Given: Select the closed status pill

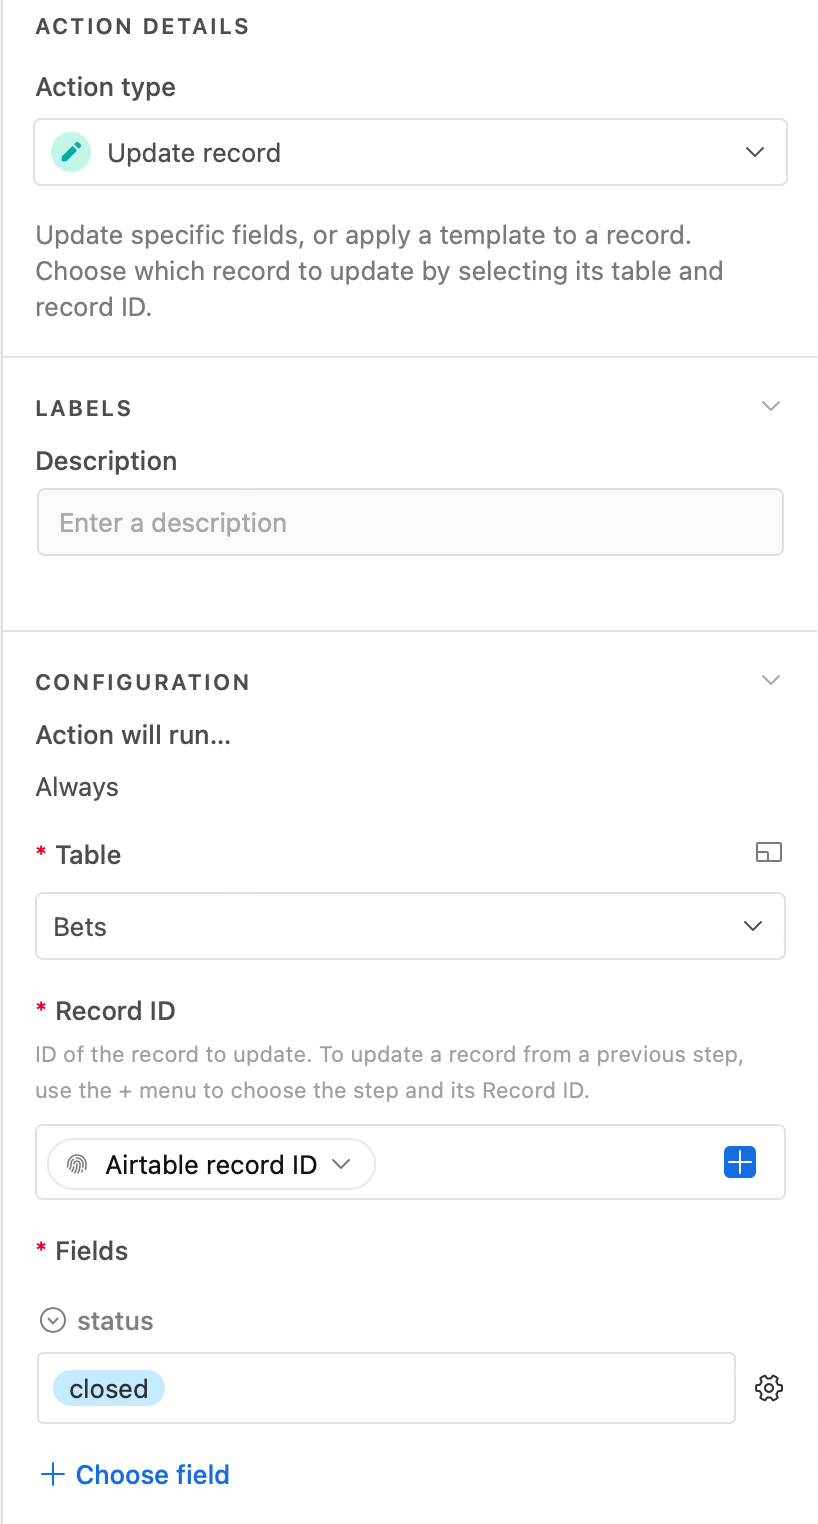Looking at the screenshot, I should pyautogui.click(x=109, y=1388).
